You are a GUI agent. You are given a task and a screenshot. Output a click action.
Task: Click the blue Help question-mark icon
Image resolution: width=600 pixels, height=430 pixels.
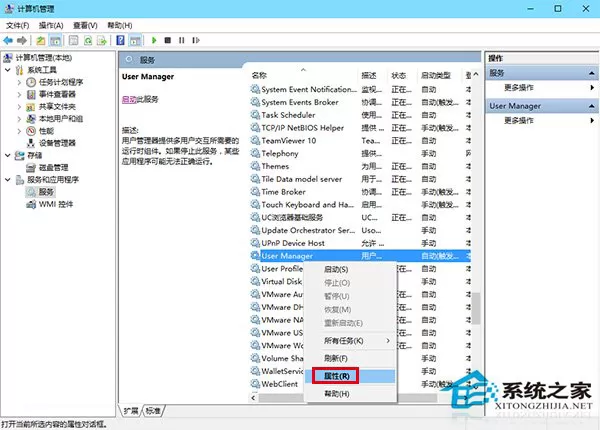pyautogui.click(x=121, y=40)
